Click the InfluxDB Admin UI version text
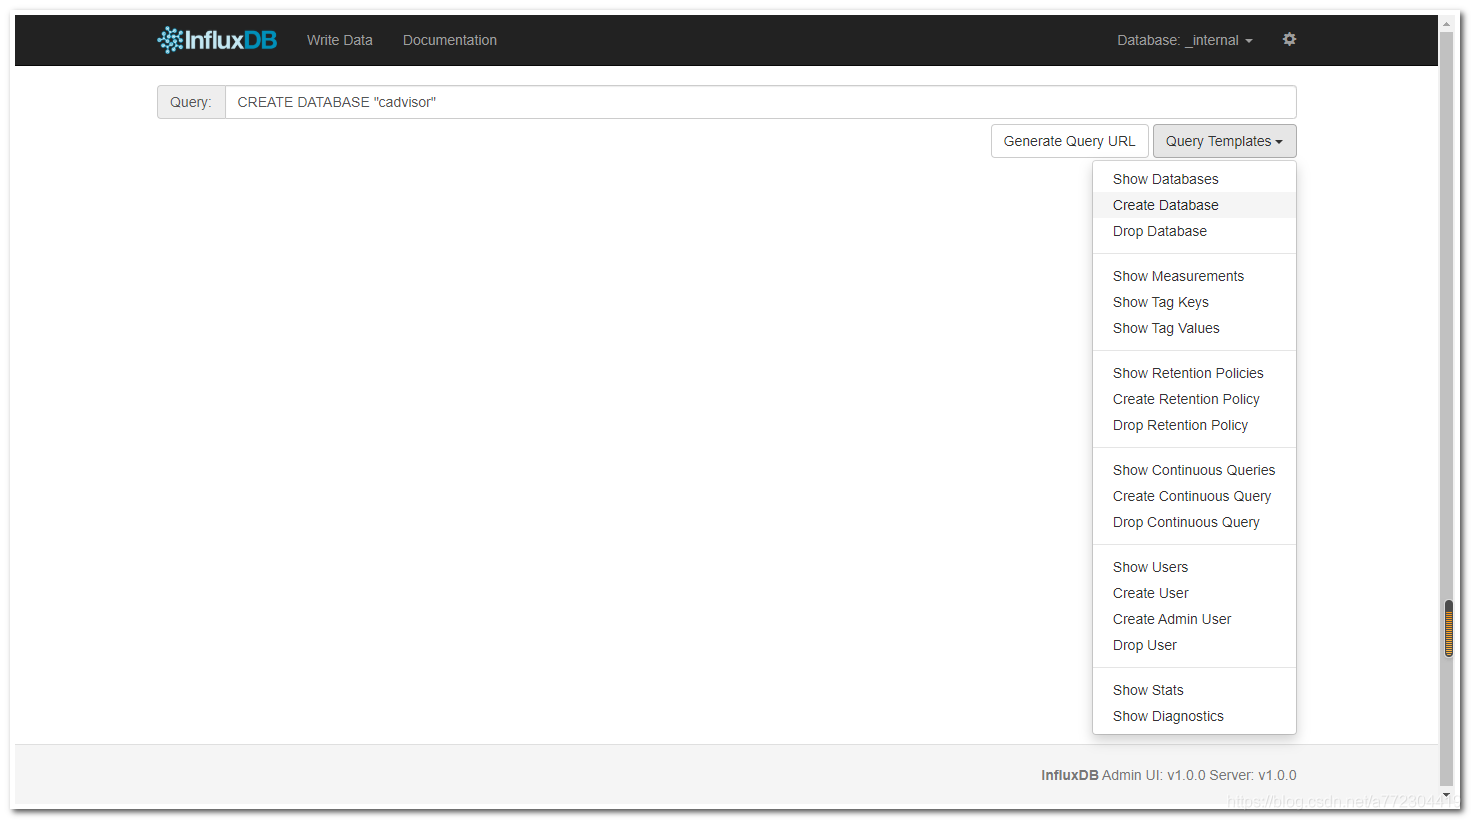 (1168, 775)
